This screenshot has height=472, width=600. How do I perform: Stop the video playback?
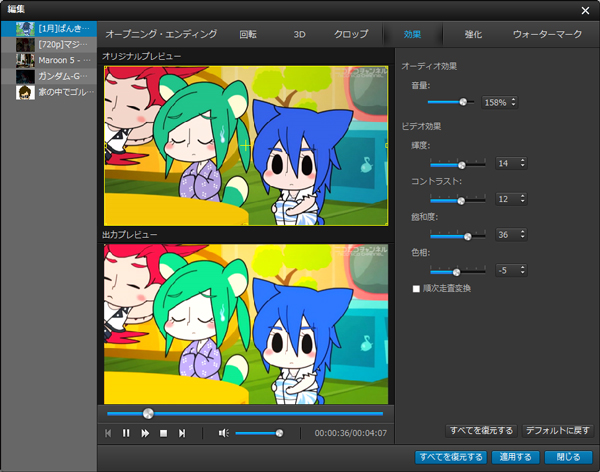[x=163, y=433]
